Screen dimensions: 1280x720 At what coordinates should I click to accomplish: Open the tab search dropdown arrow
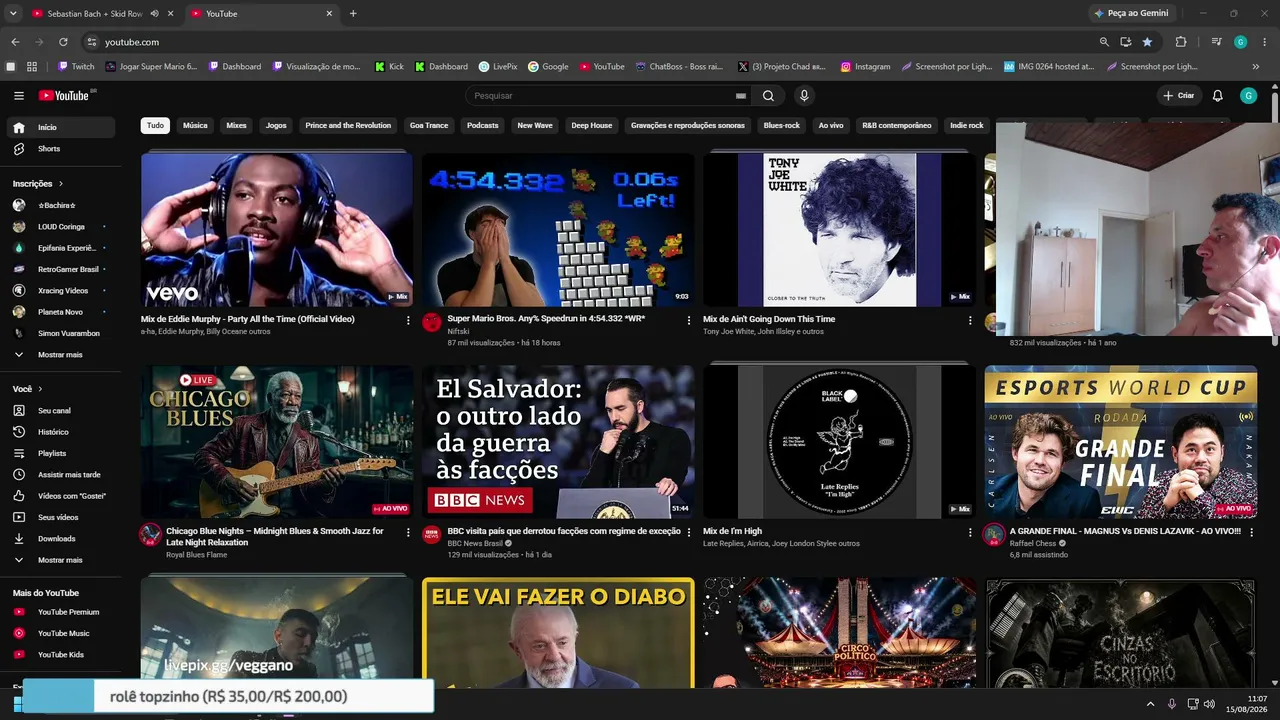[x=13, y=13]
